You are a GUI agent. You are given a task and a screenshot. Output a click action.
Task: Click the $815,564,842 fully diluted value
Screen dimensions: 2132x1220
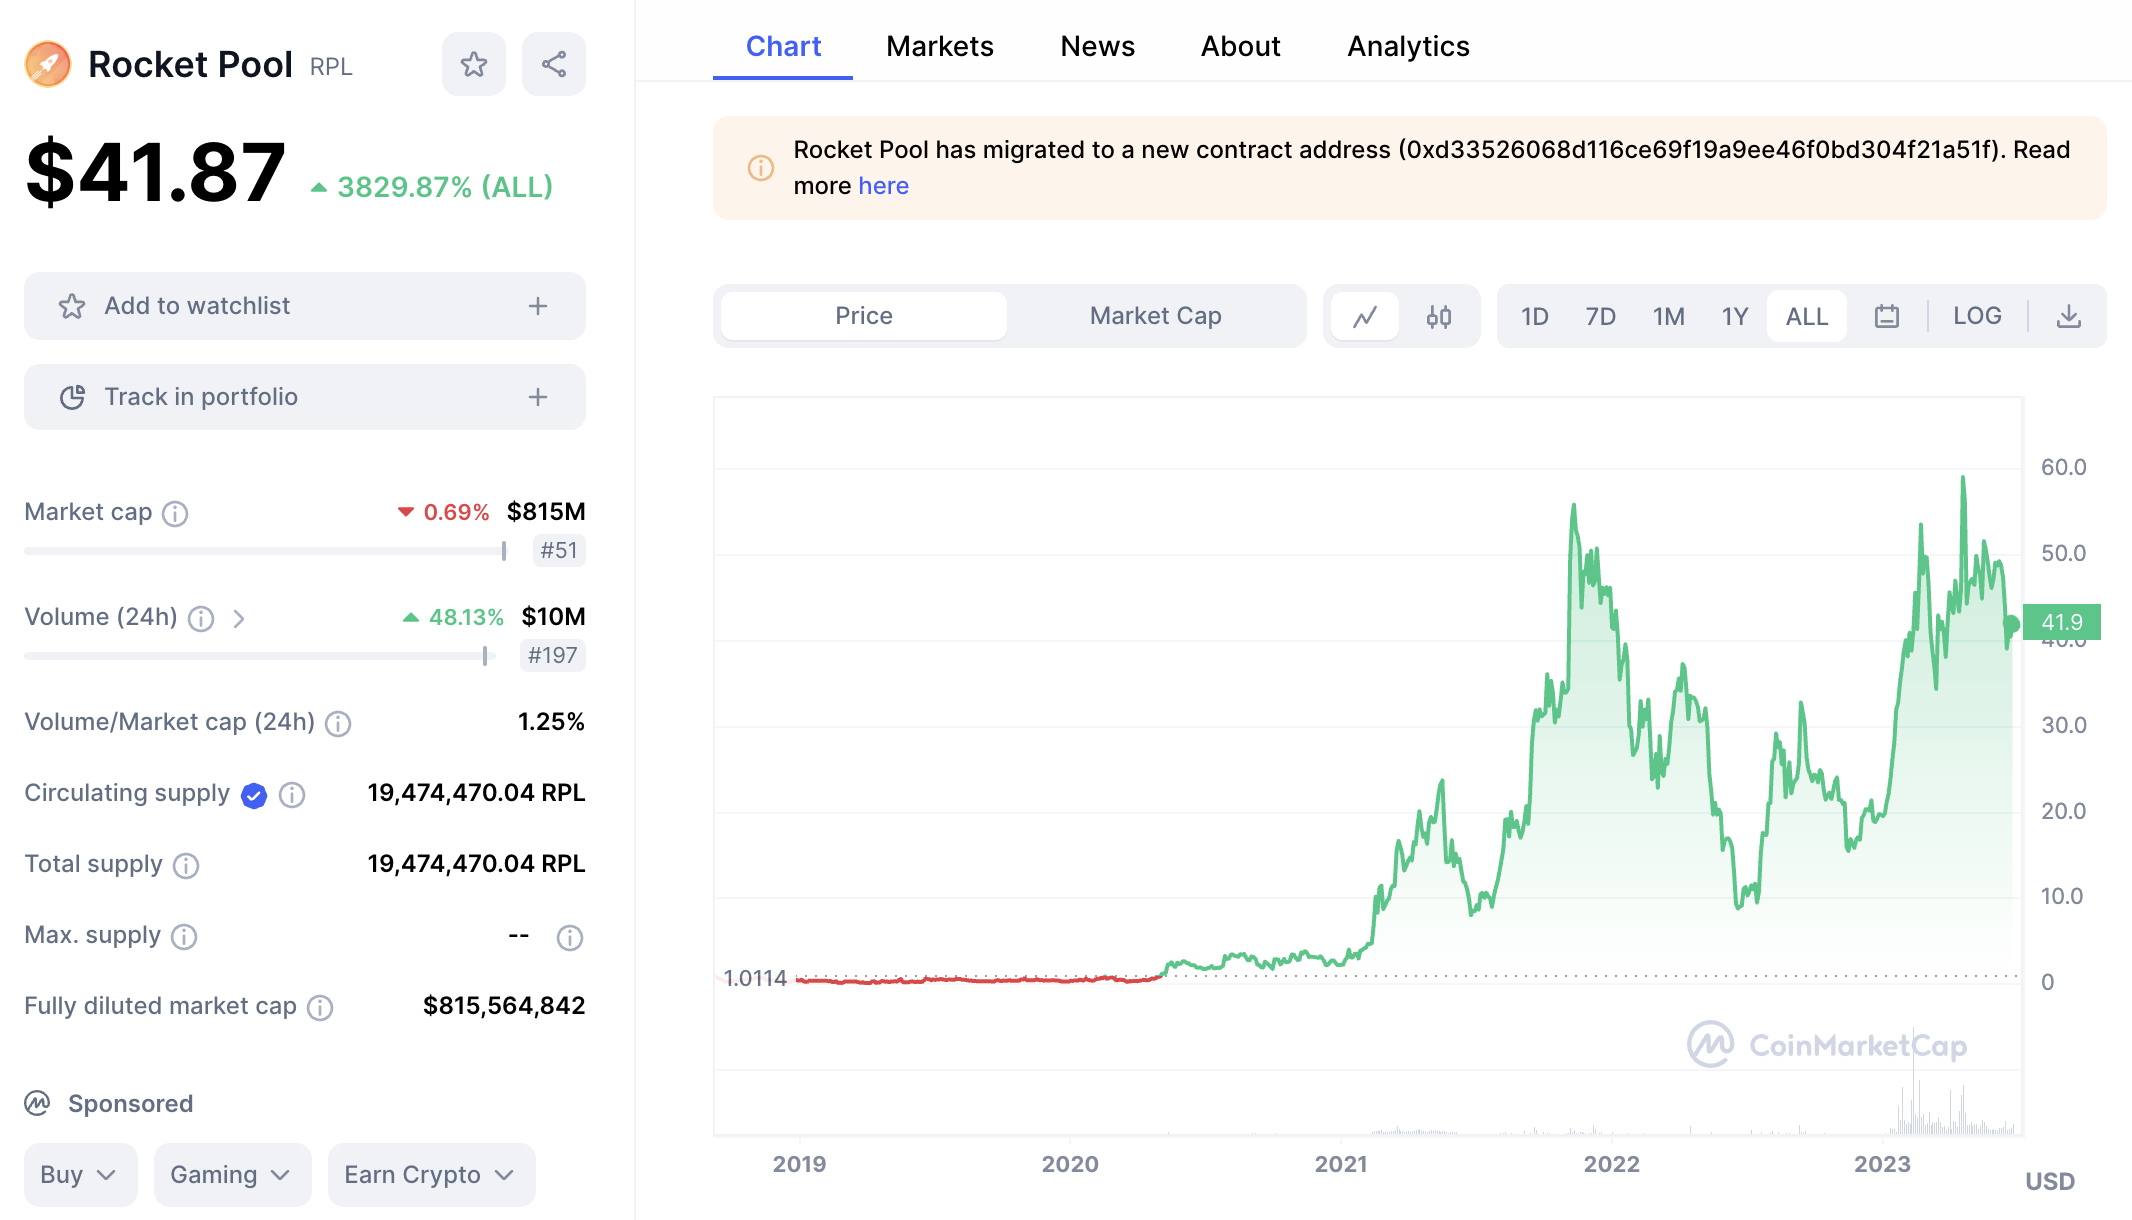tap(504, 1006)
